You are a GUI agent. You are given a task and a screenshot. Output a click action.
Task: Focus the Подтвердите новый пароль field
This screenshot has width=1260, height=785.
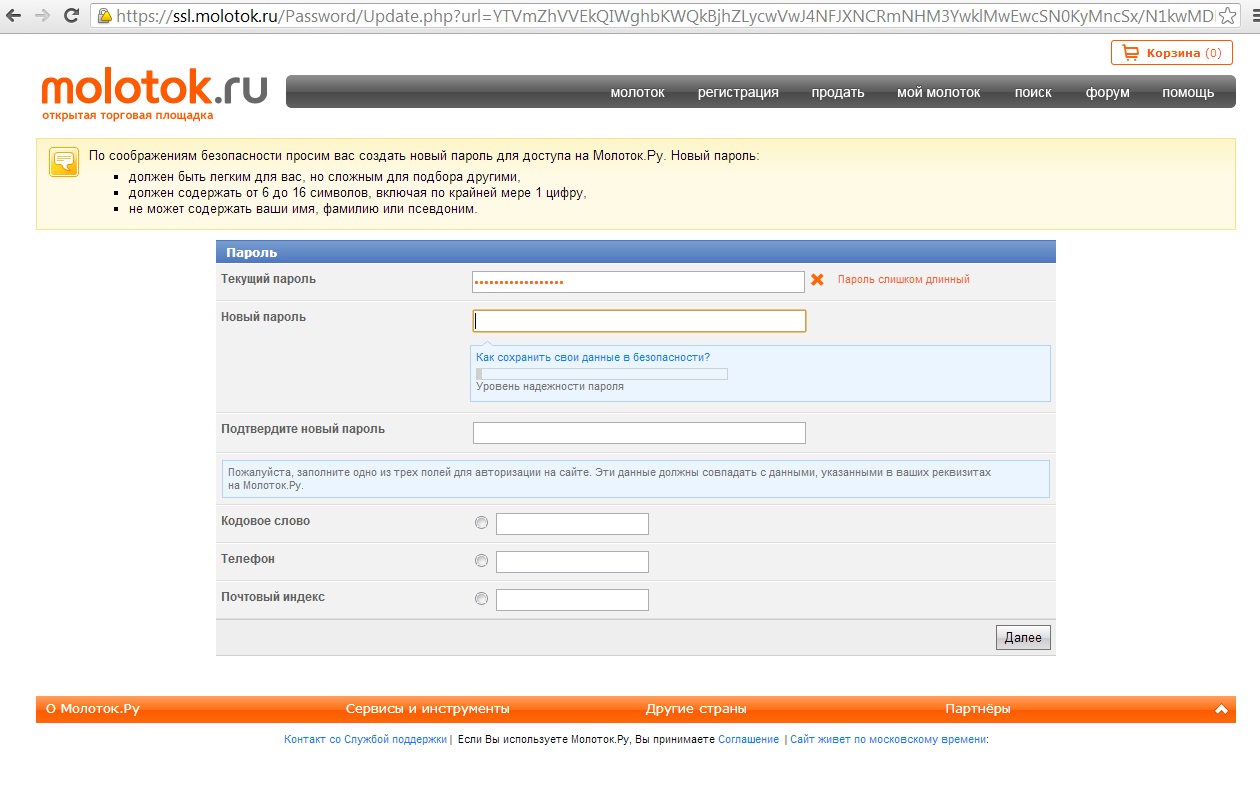638,433
